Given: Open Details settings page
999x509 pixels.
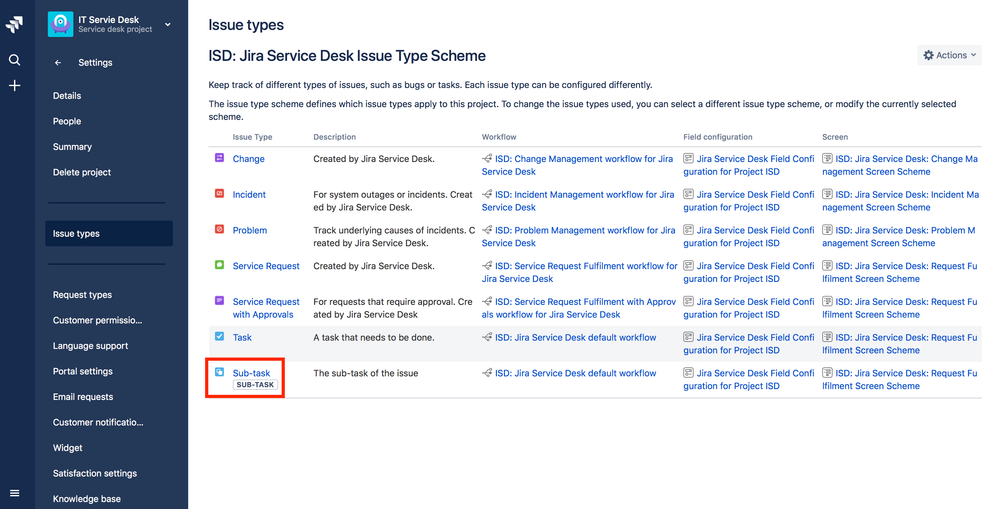Looking at the screenshot, I should pos(67,96).
